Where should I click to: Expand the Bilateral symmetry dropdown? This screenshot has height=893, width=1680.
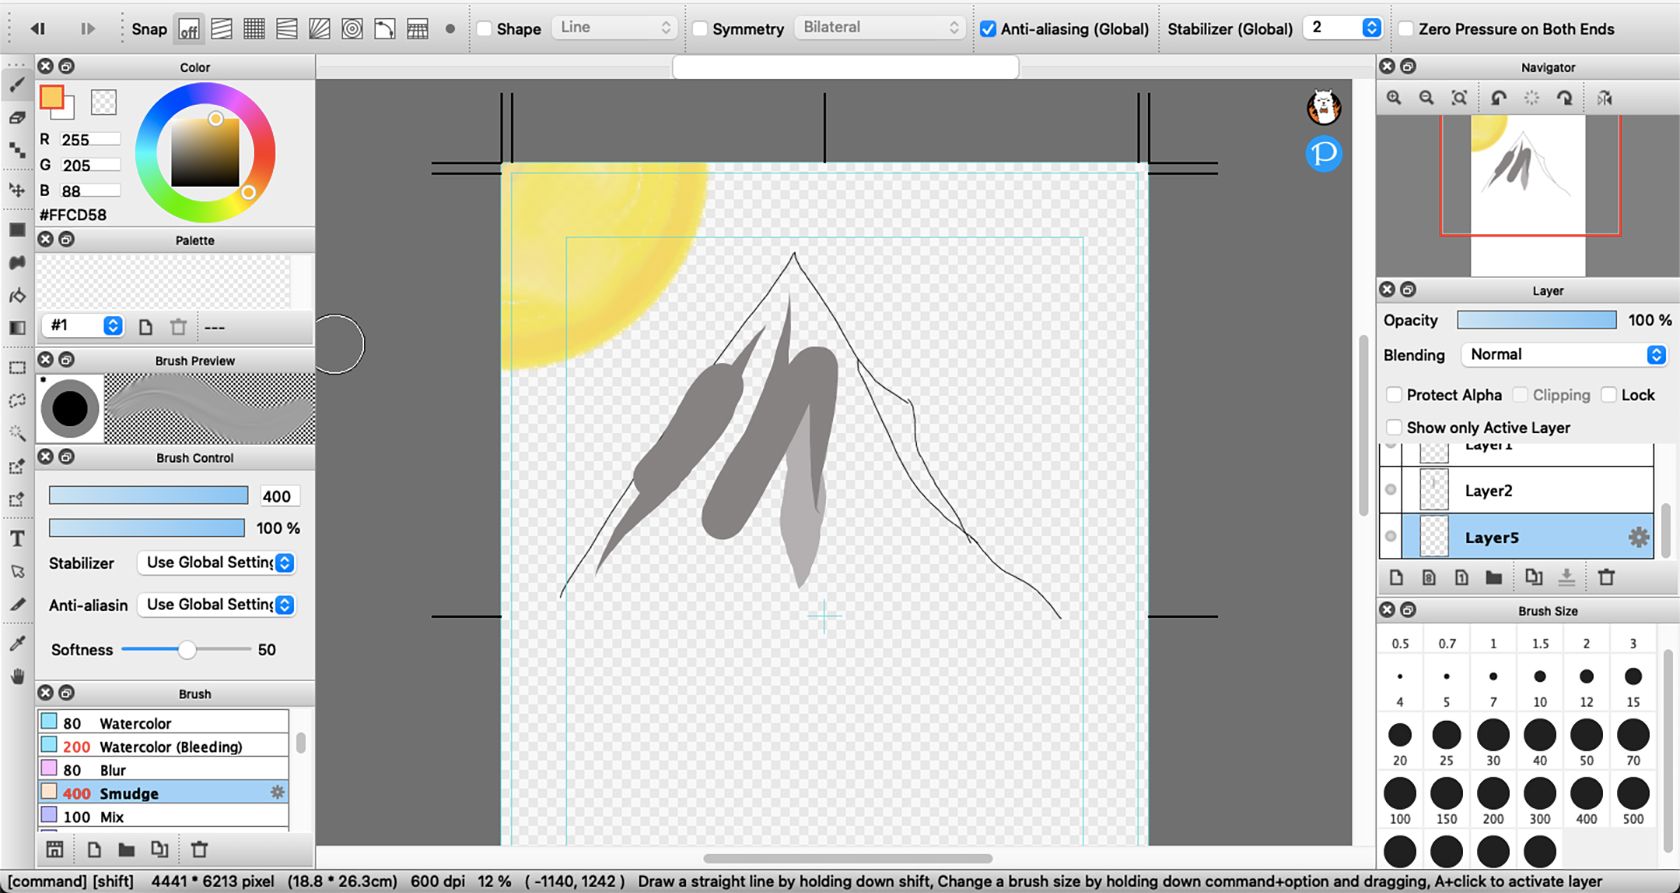[880, 28]
